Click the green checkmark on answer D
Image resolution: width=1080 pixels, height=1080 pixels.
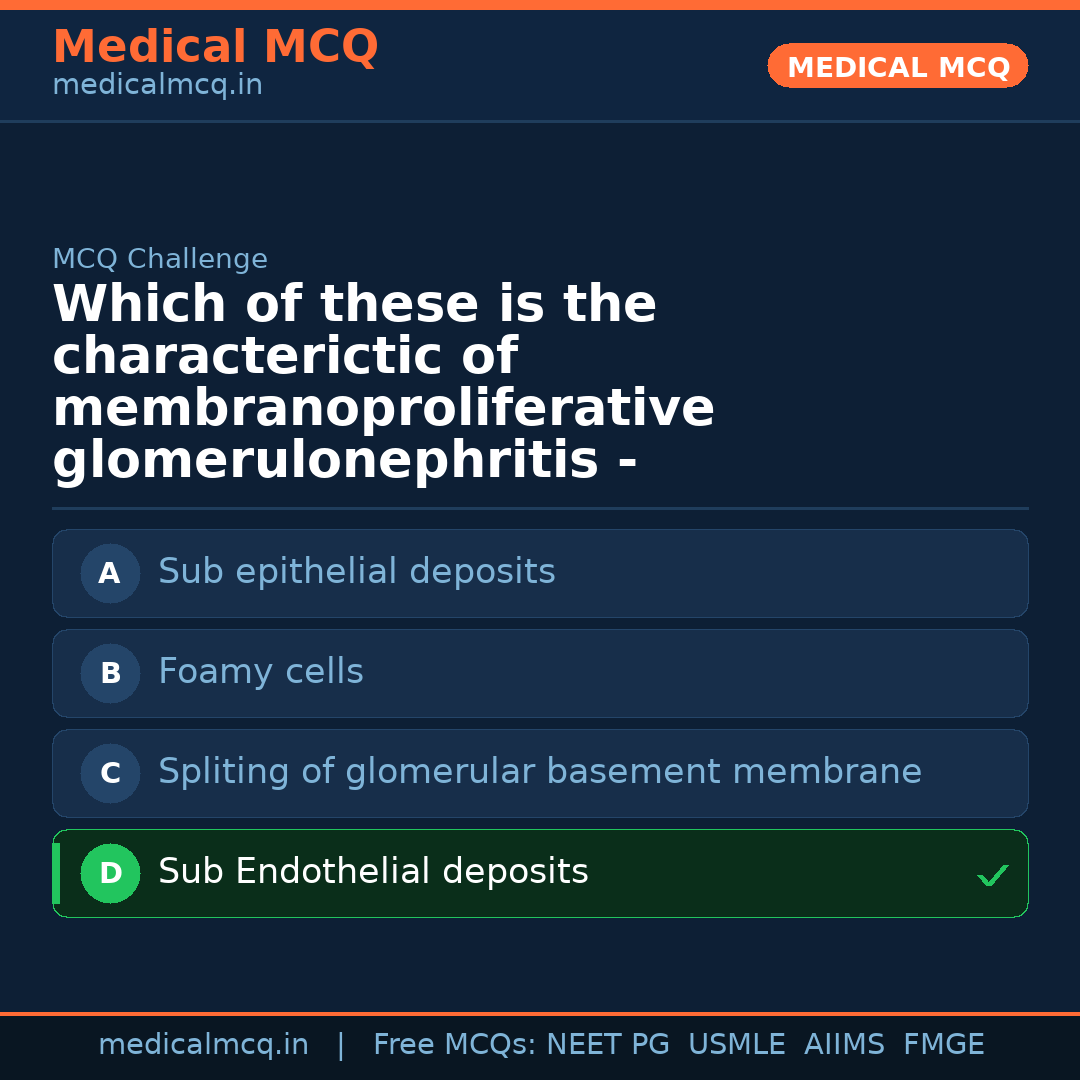coord(992,876)
